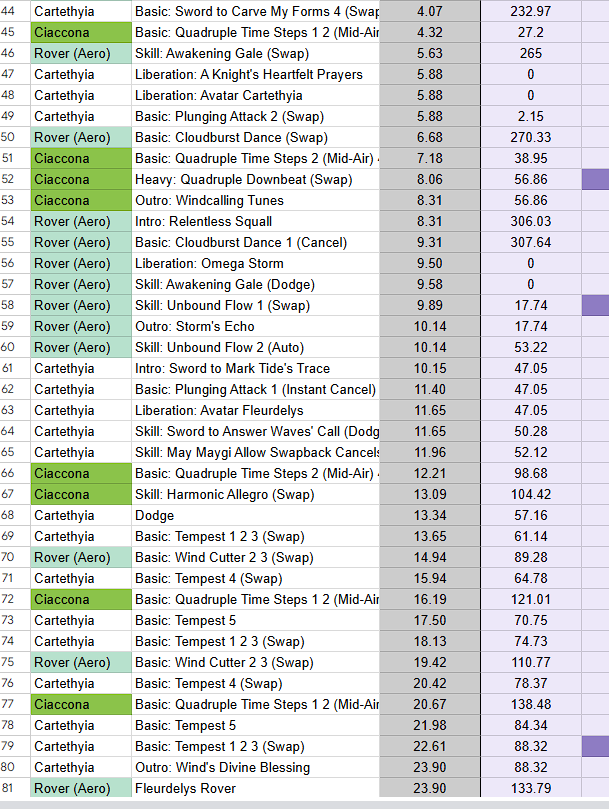Click the value 53.22
609x812 pixels.
tap(531, 347)
